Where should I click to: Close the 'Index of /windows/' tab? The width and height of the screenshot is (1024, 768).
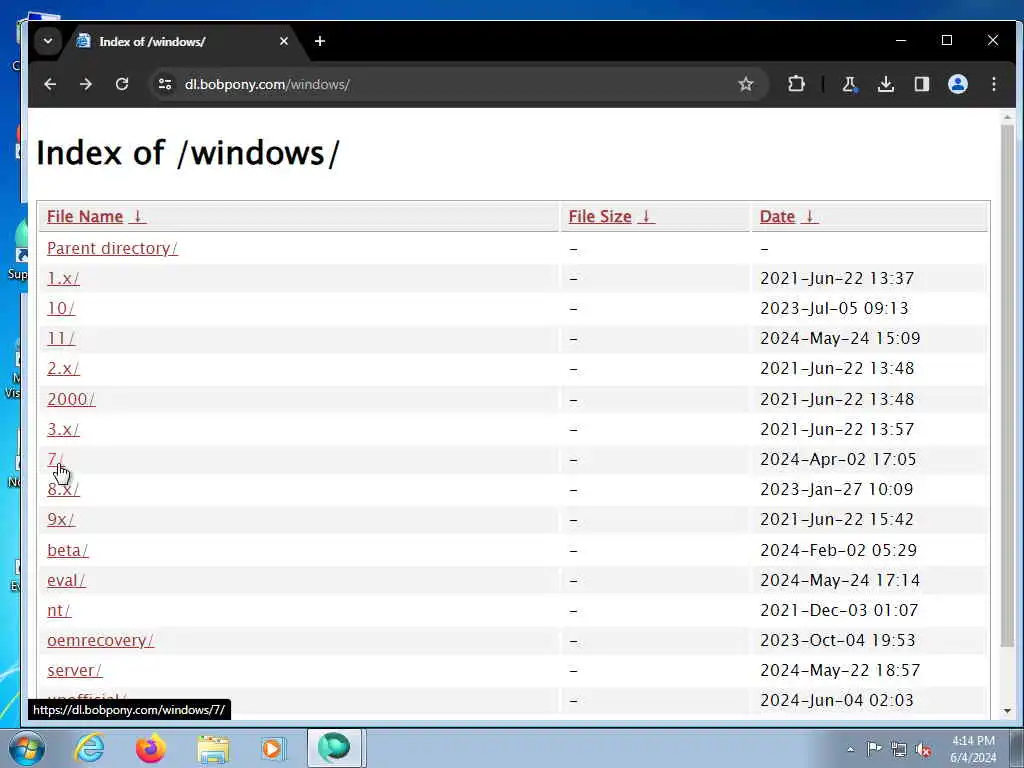[283, 41]
